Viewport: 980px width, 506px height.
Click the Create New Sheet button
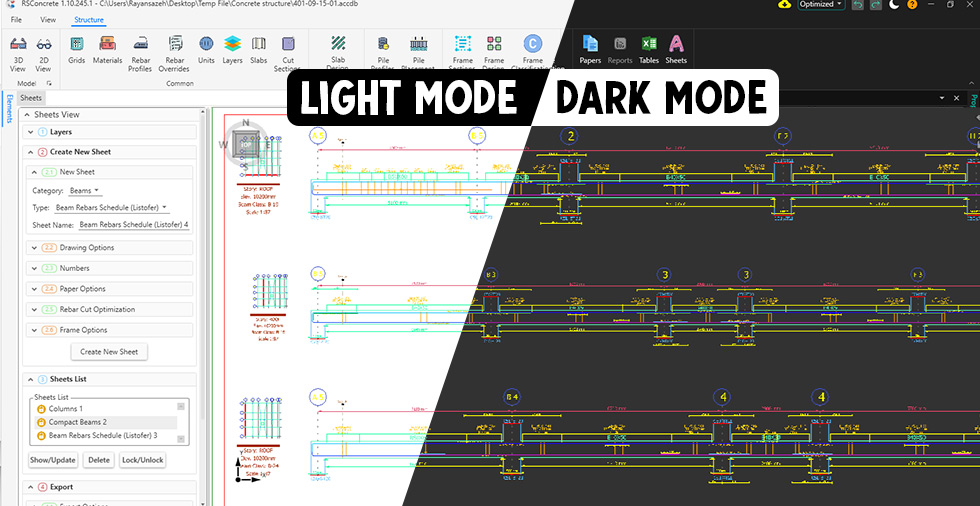pyautogui.click(x=109, y=352)
